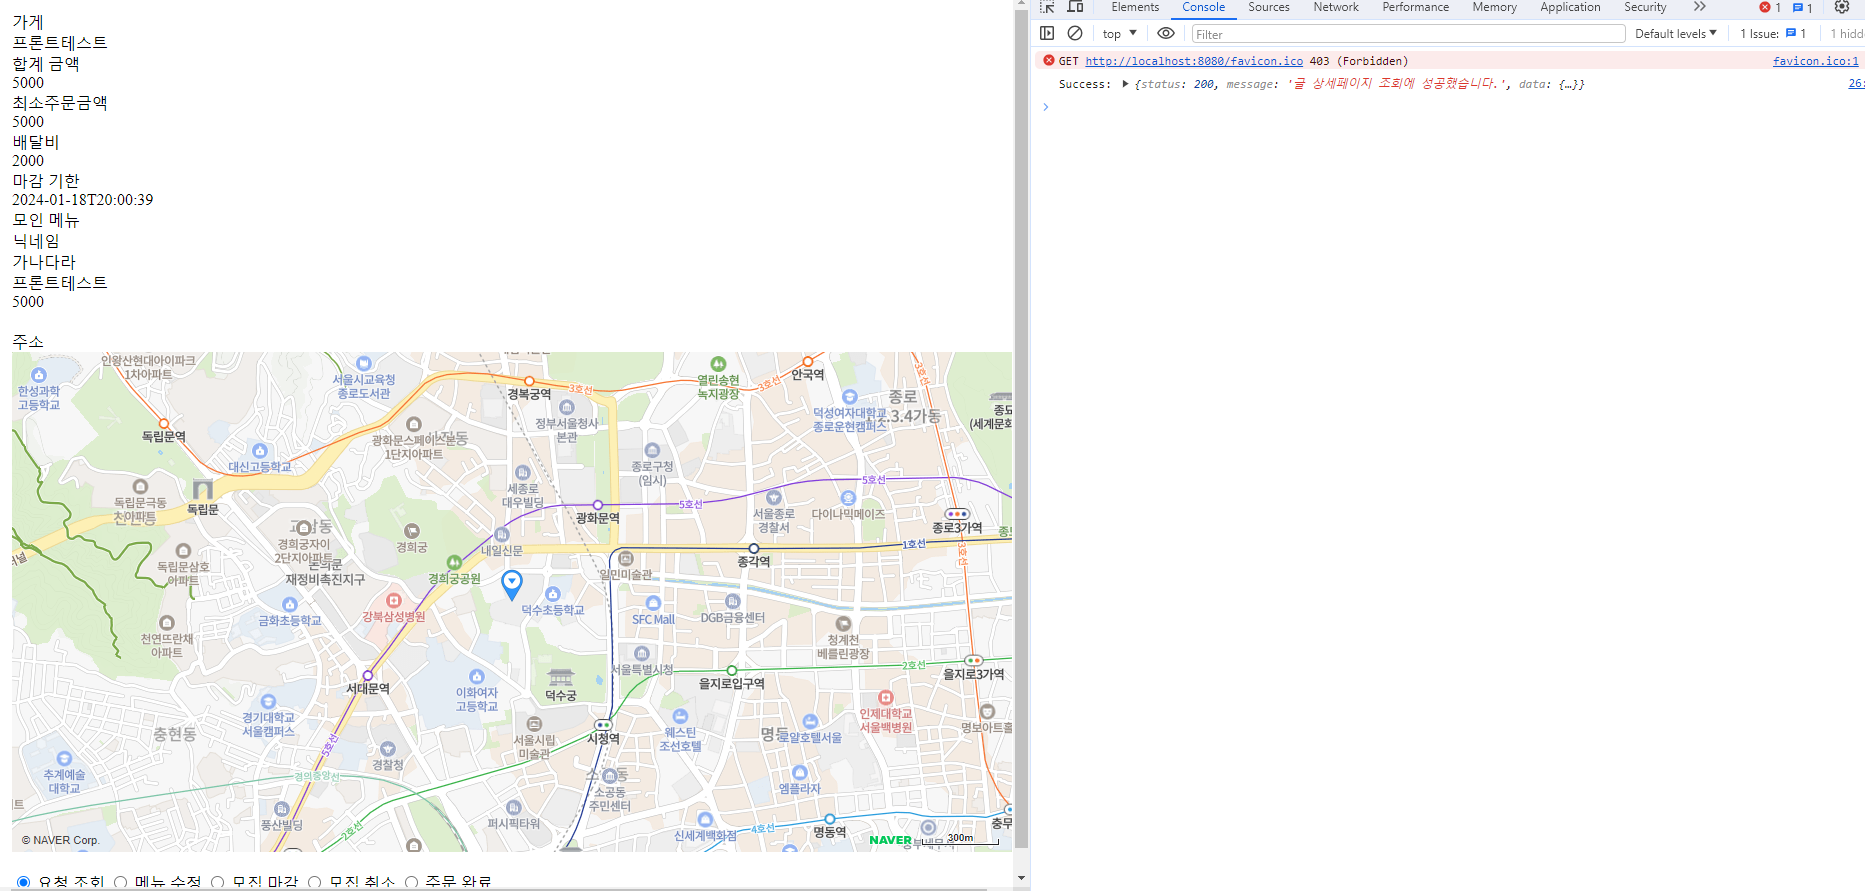This screenshot has width=1865, height=891.
Task: Click the 인제대학교 서울백병원 hospital marker
Action: pyautogui.click(x=885, y=697)
